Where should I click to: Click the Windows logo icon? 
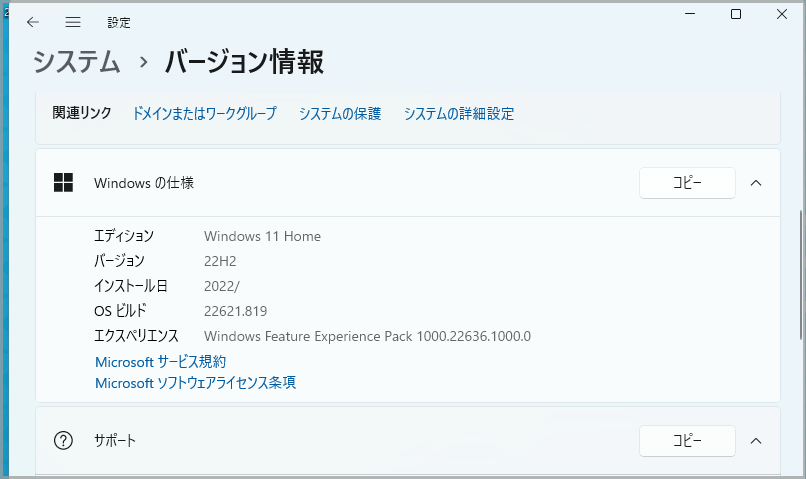[x=64, y=183]
